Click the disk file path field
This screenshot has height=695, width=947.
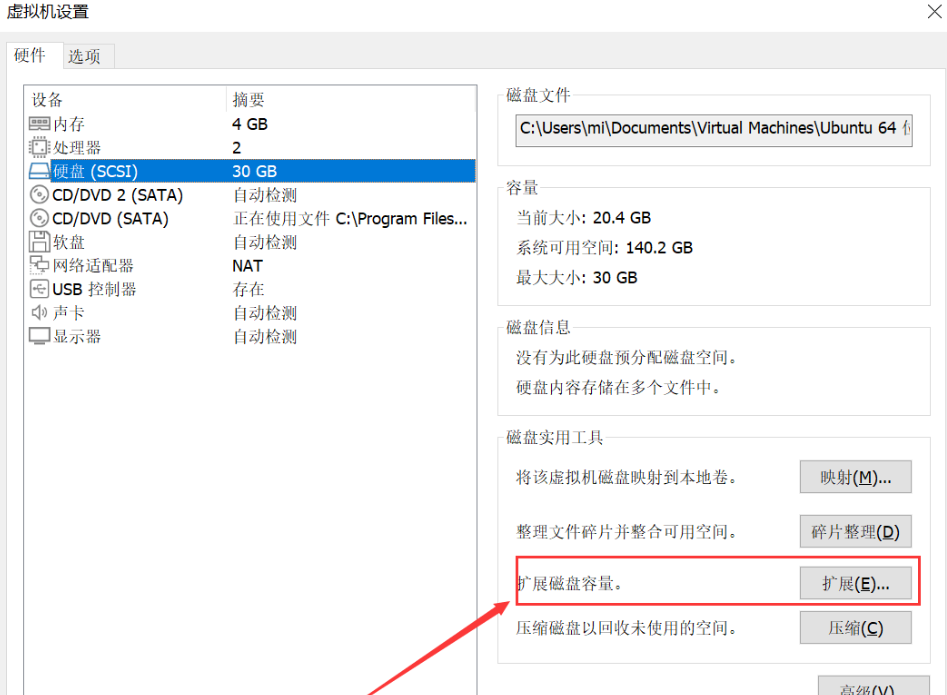[713, 129]
